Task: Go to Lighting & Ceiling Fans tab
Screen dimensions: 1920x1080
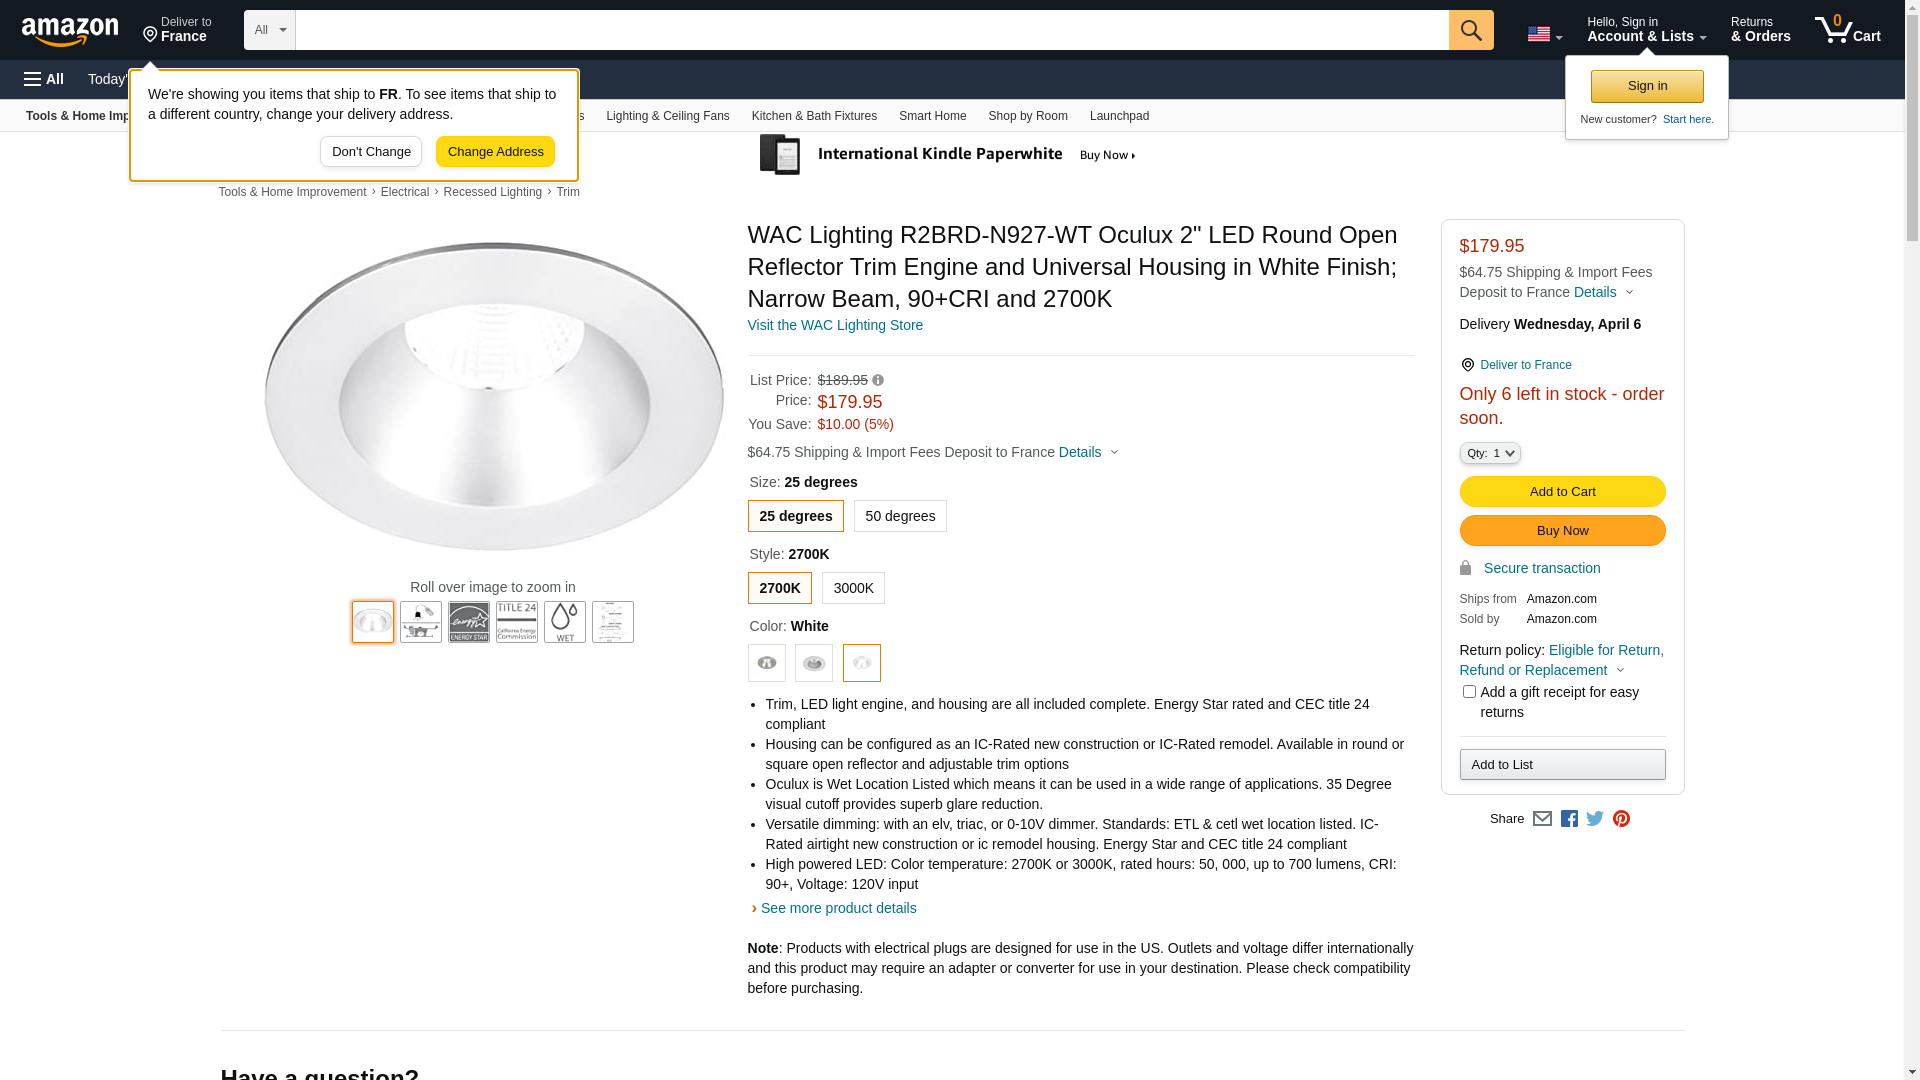Action: click(x=667, y=116)
